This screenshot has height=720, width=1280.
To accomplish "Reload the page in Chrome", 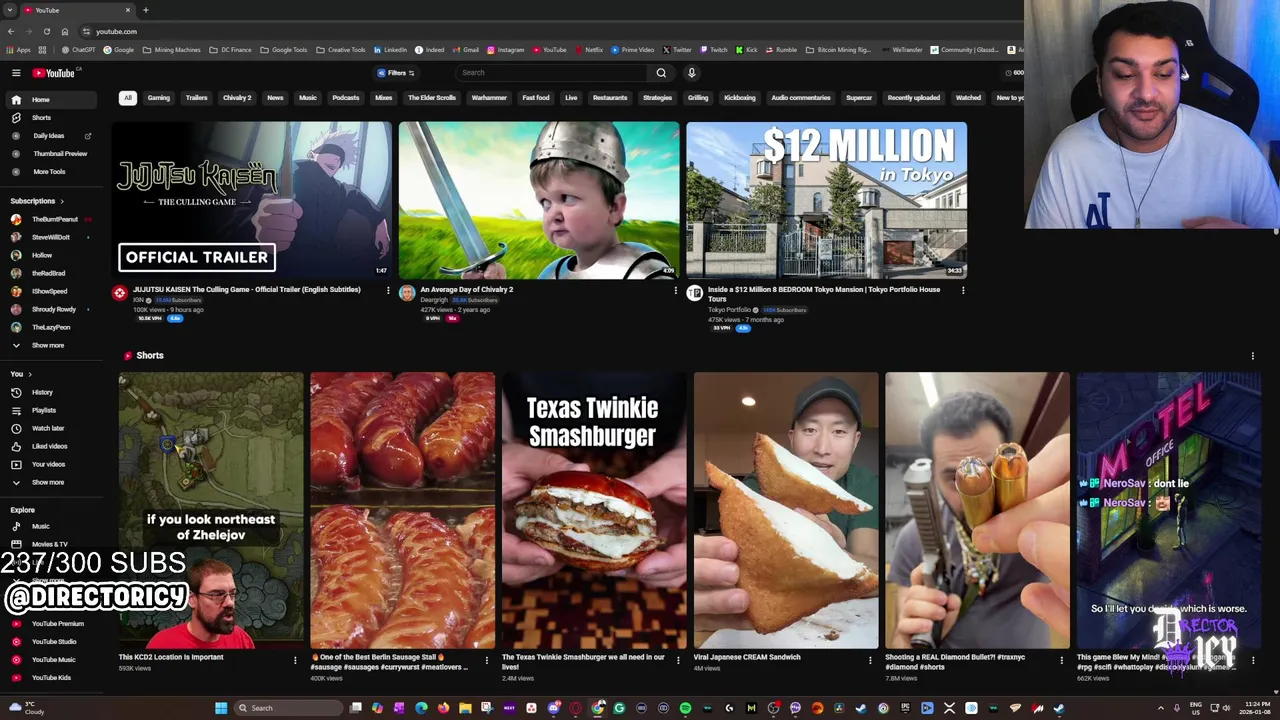I will tap(46, 31).
